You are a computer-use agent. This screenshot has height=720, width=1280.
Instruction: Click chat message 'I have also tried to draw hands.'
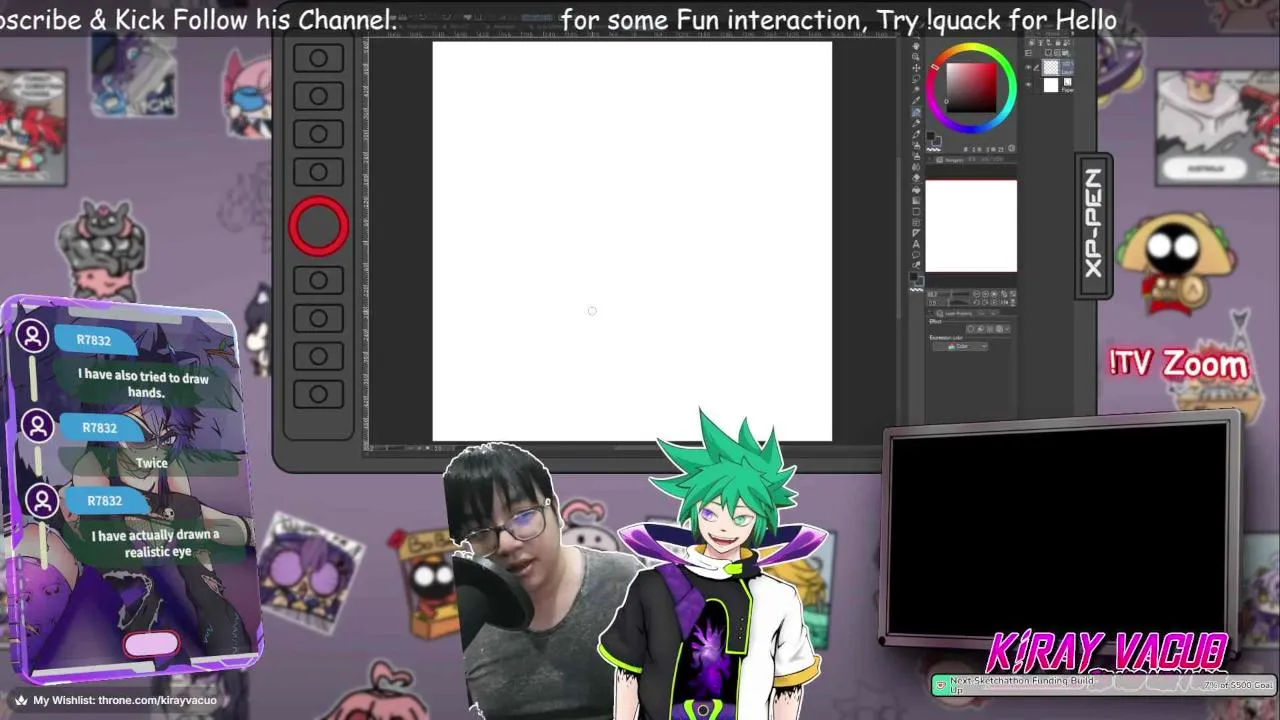click(145, 385)
